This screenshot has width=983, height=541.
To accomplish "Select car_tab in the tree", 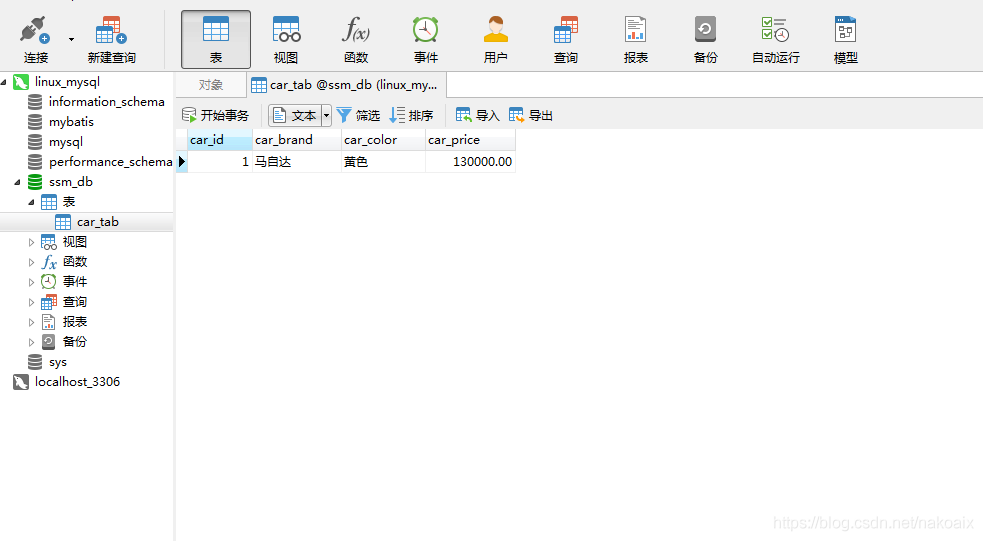I will 98,222.
